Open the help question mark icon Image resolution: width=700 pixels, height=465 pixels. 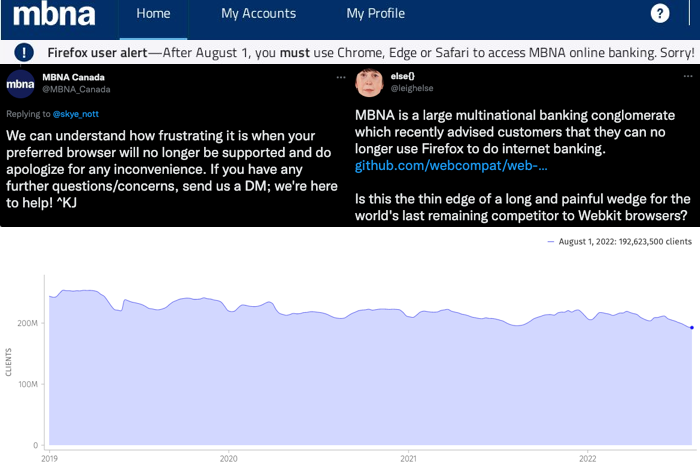659,14
